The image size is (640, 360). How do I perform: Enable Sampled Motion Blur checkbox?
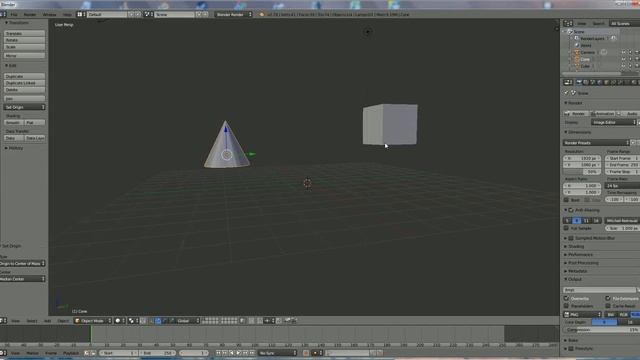(x=571, y=238)
